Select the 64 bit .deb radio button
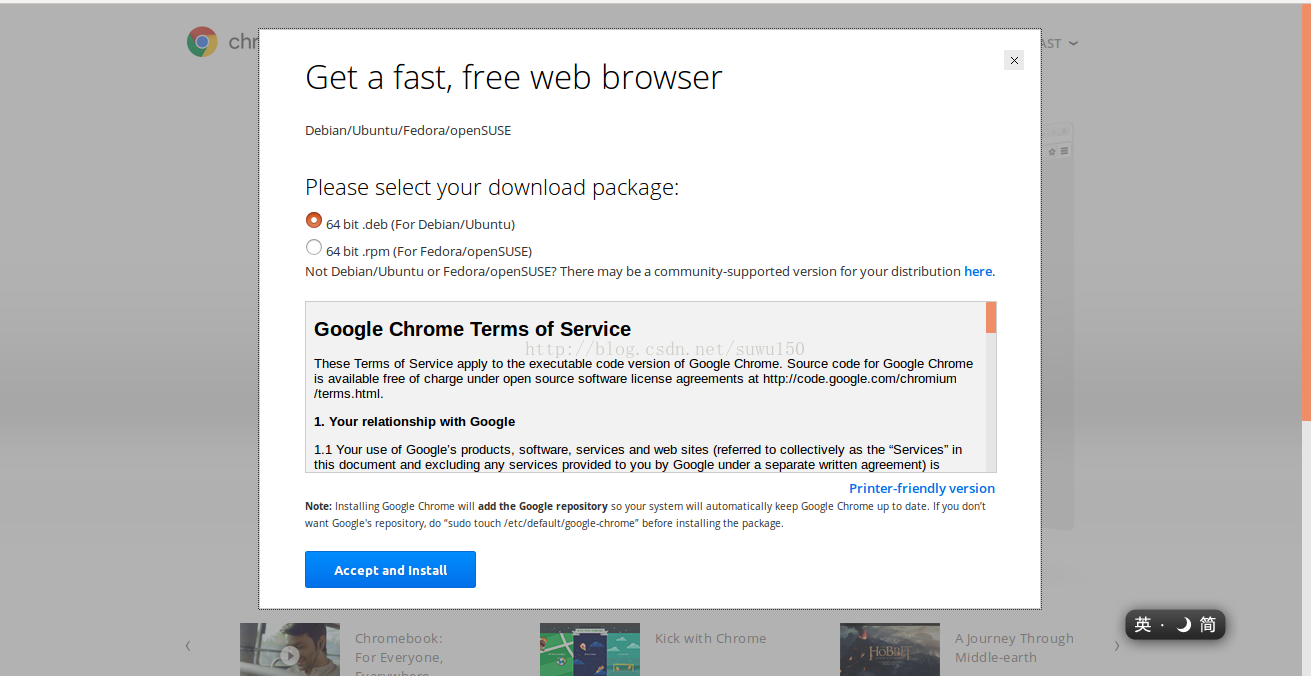Screen dimensions: 1311x676 pyautogui.click(x=314, y=220)
